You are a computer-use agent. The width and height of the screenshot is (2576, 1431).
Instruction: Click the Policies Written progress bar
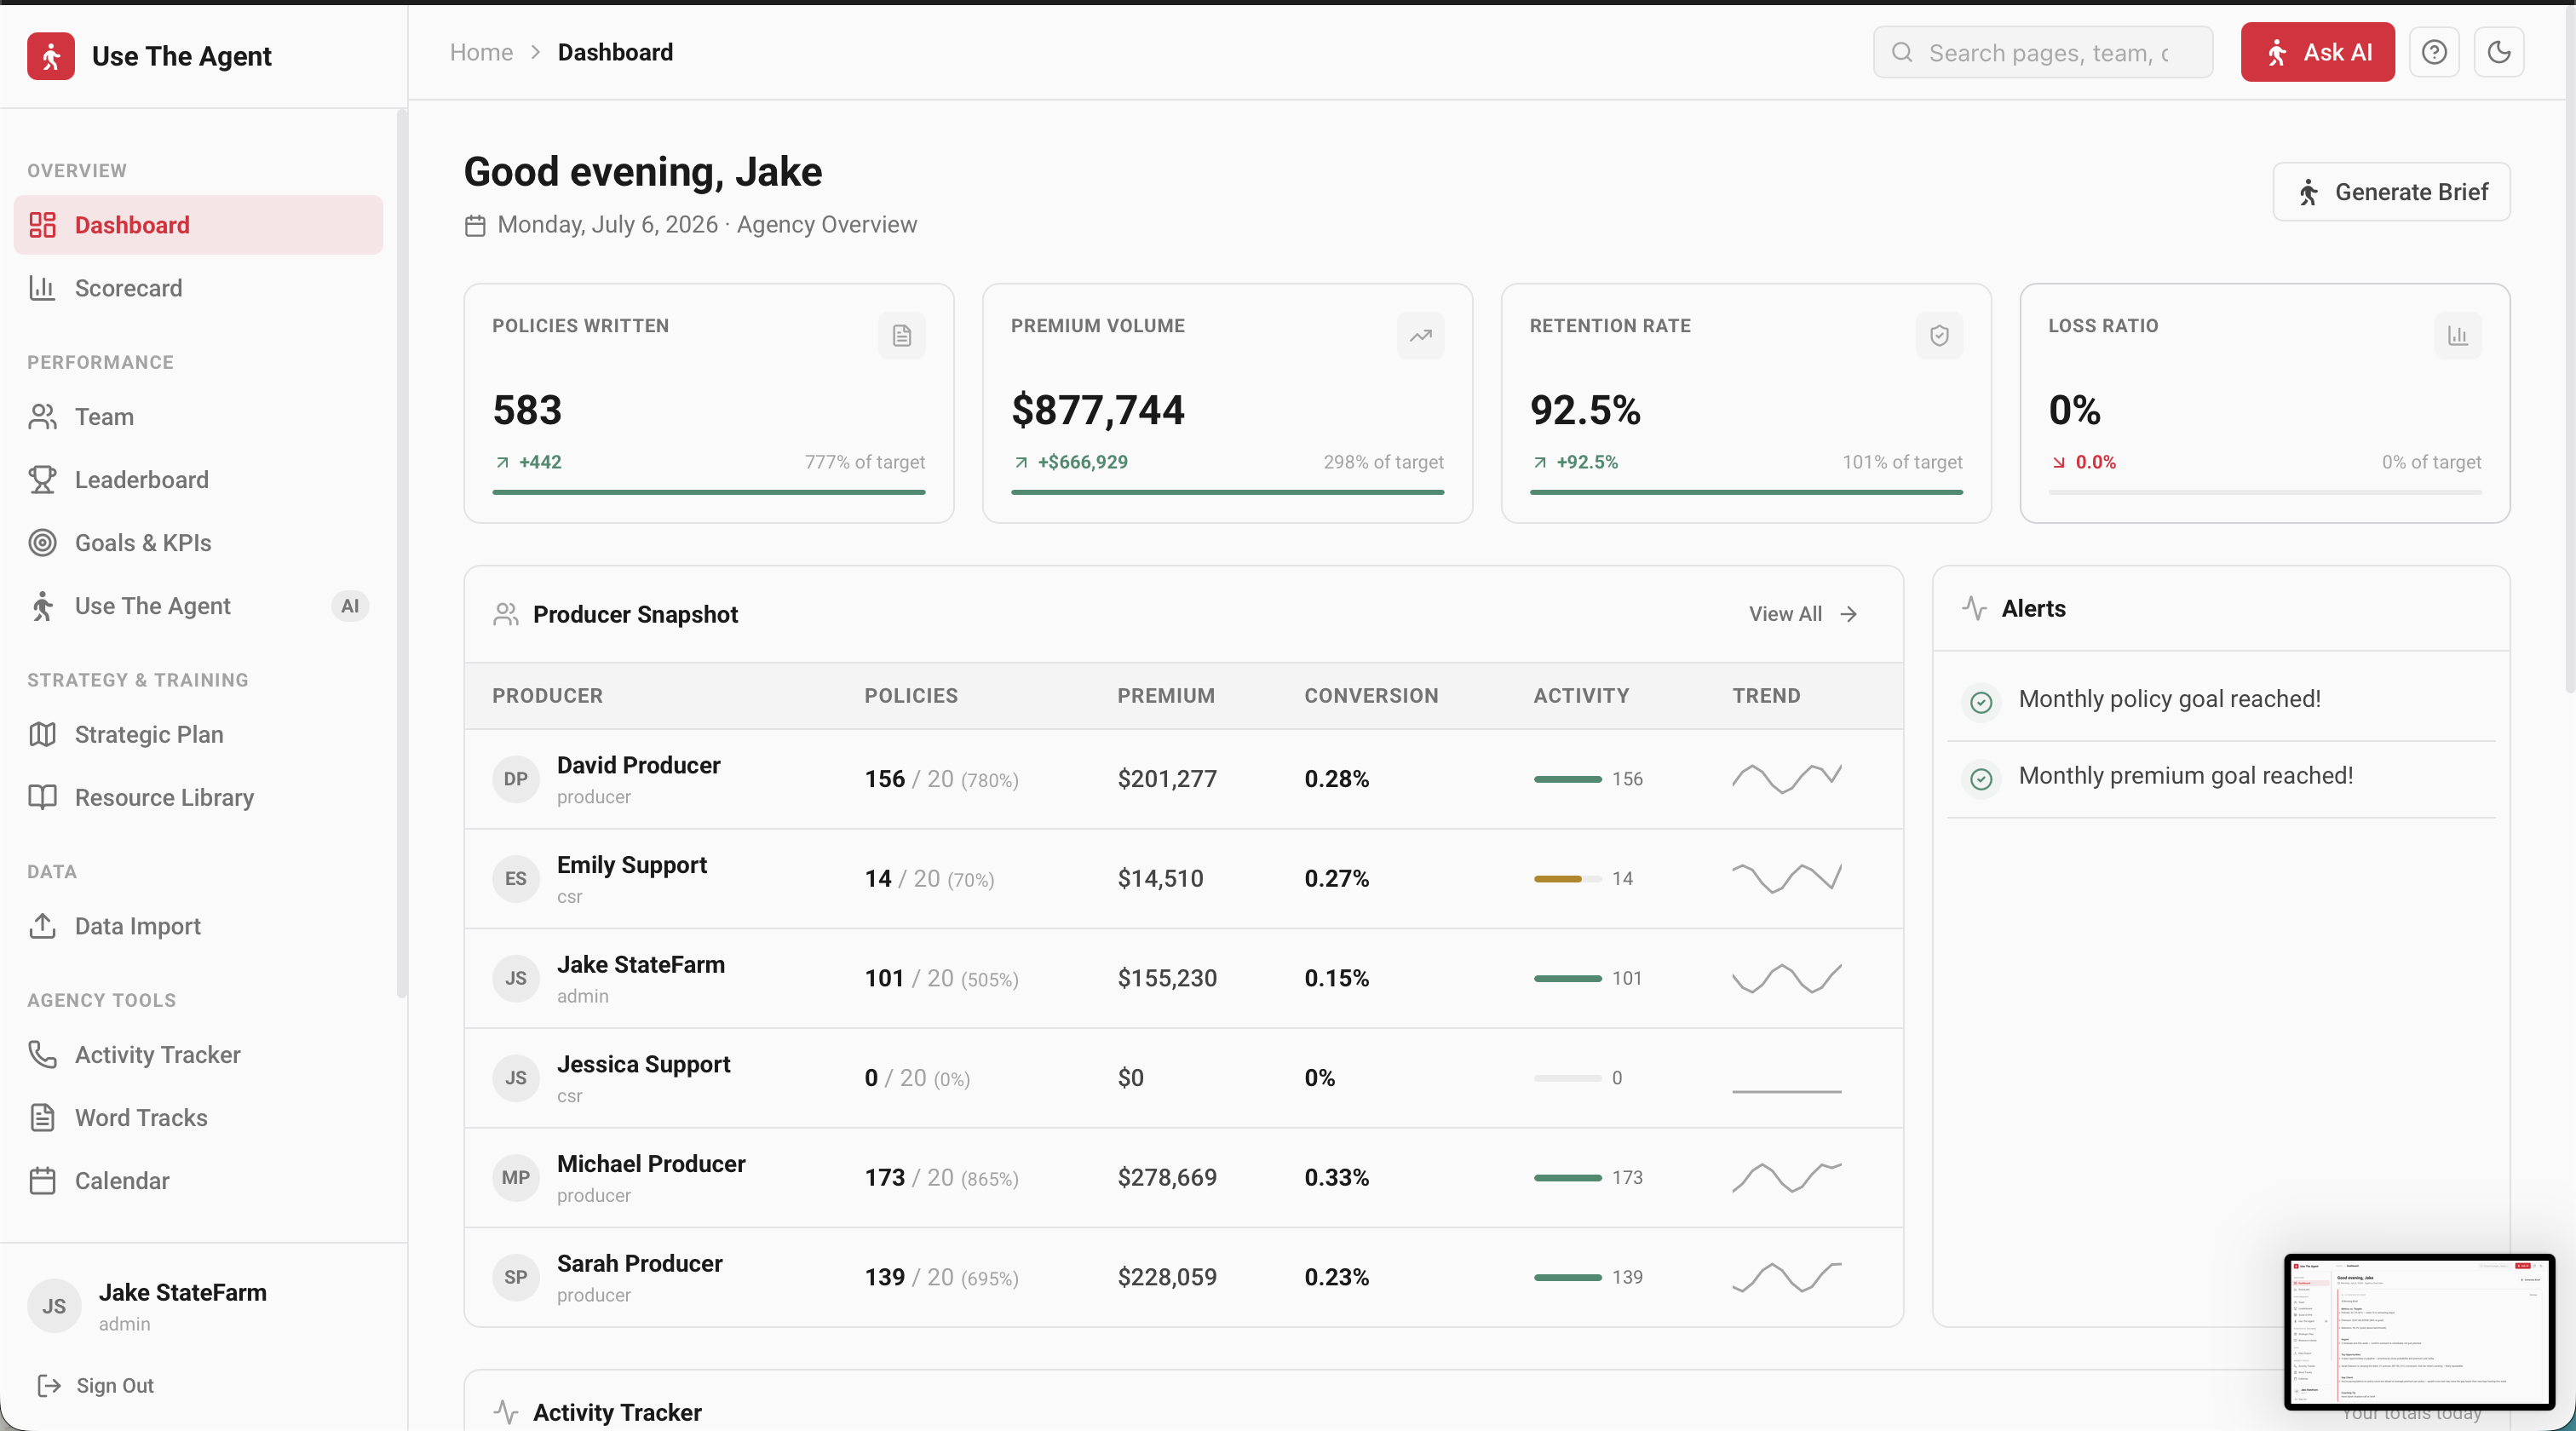coord(708,492)
